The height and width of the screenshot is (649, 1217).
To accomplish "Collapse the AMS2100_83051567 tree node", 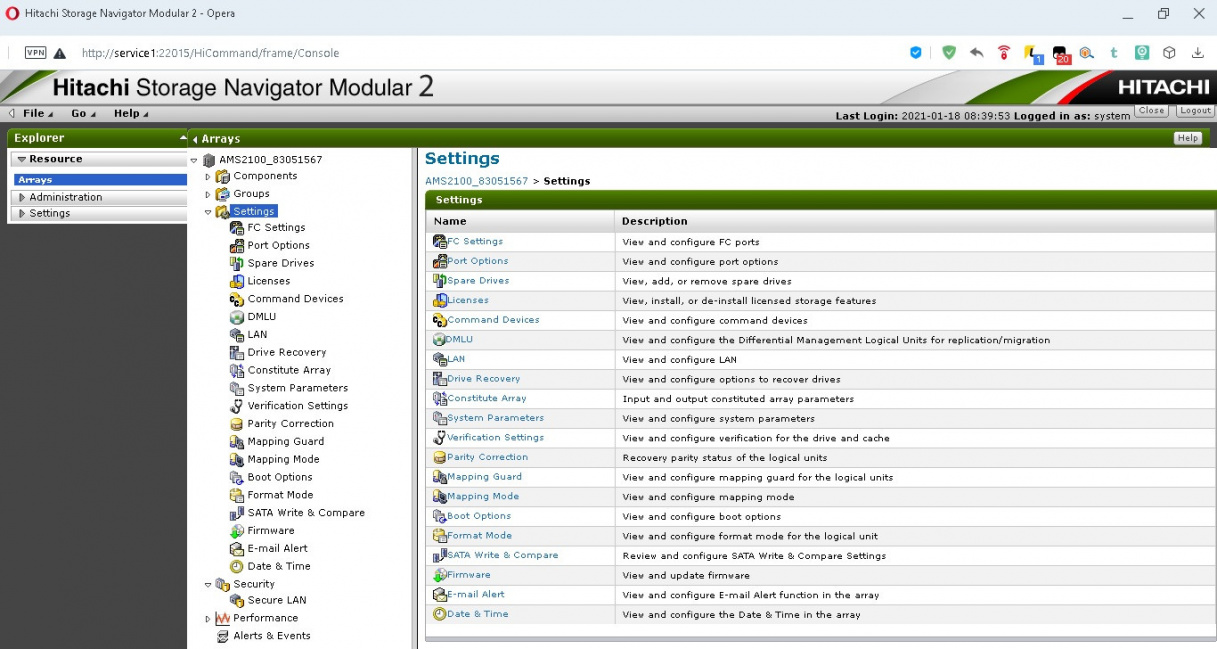I will point(194,160).
